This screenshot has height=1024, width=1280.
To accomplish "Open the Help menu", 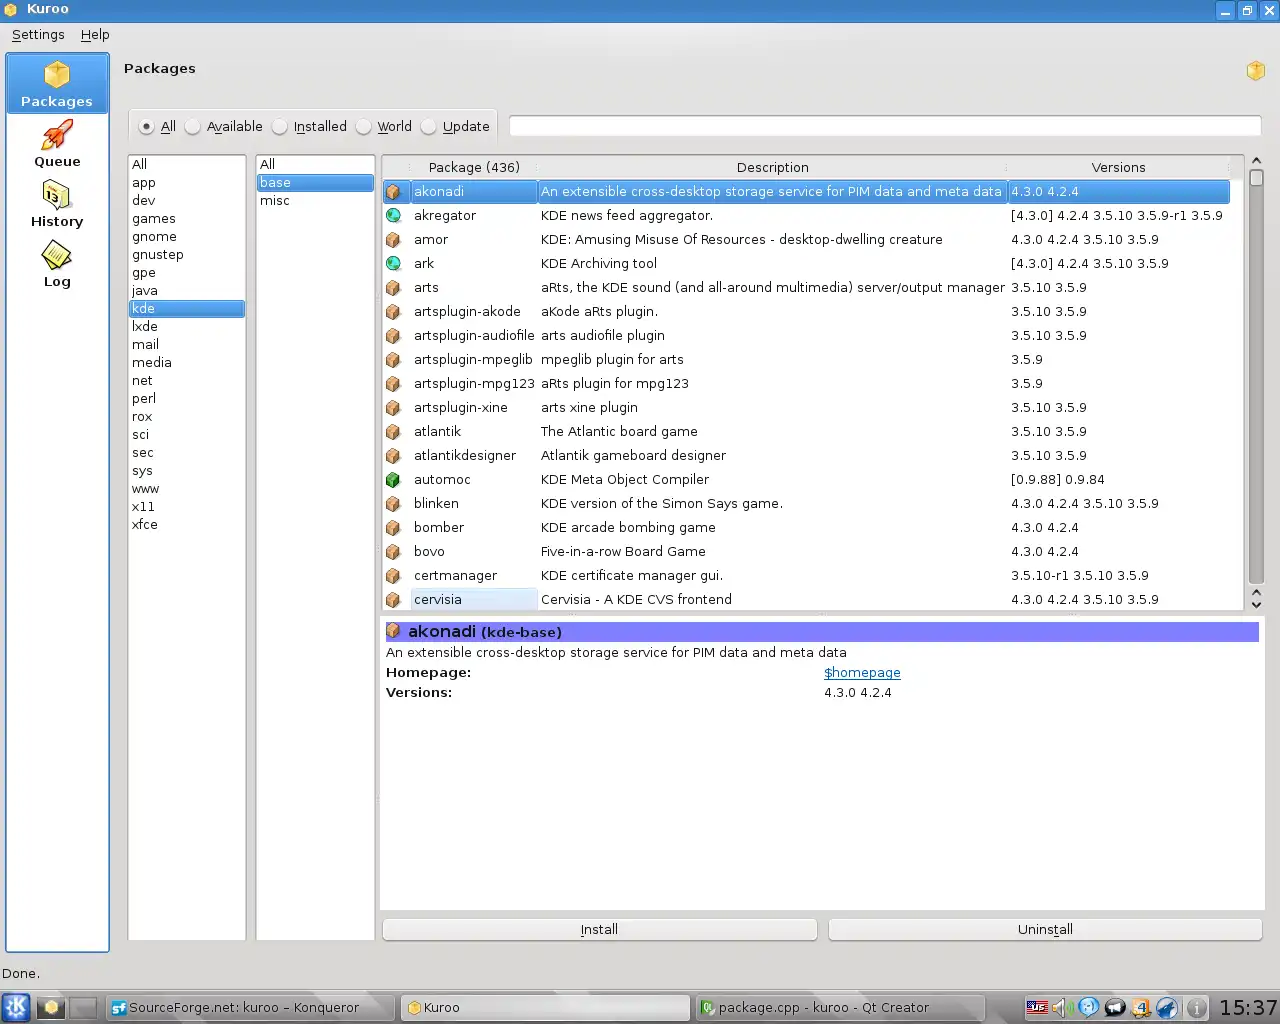I will pos(95,34).
